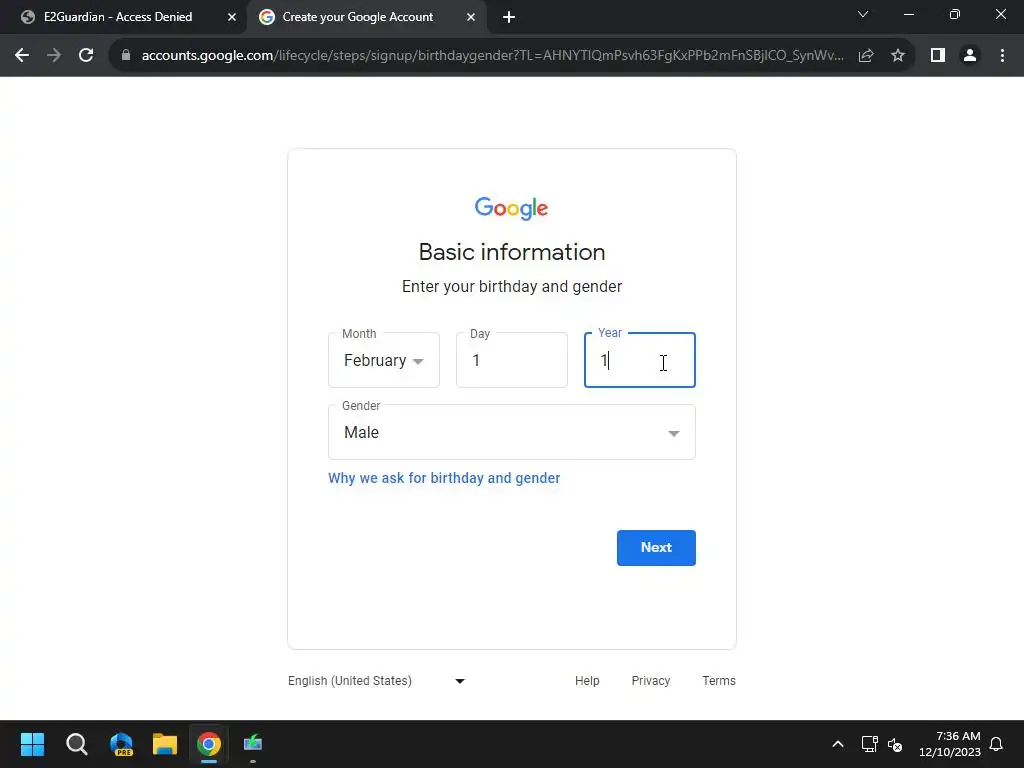Open the English (United States) language selector
The height and width of the screenshot is (768, 1024).
coord(376,680)
